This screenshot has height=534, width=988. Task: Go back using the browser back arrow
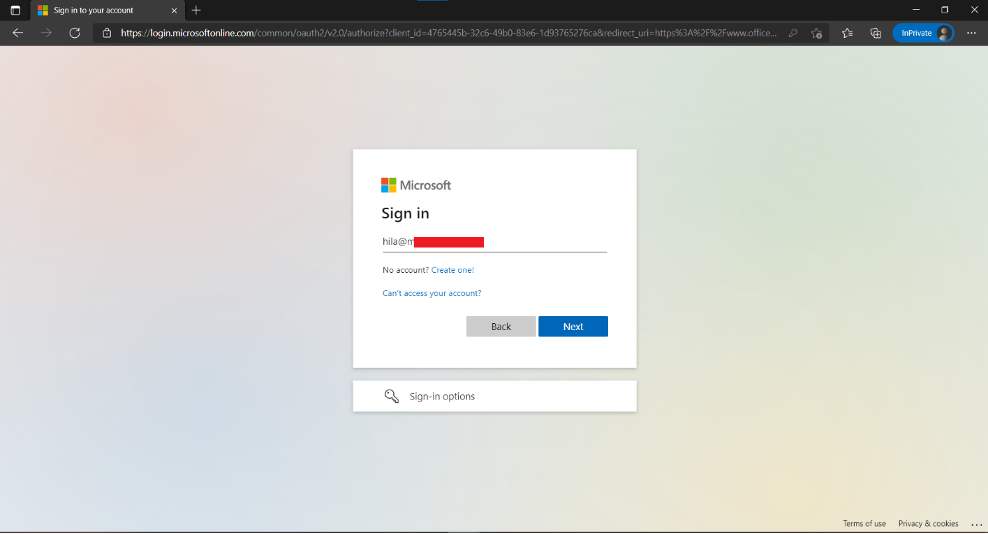pyautogui.click(x=18, y=33)
